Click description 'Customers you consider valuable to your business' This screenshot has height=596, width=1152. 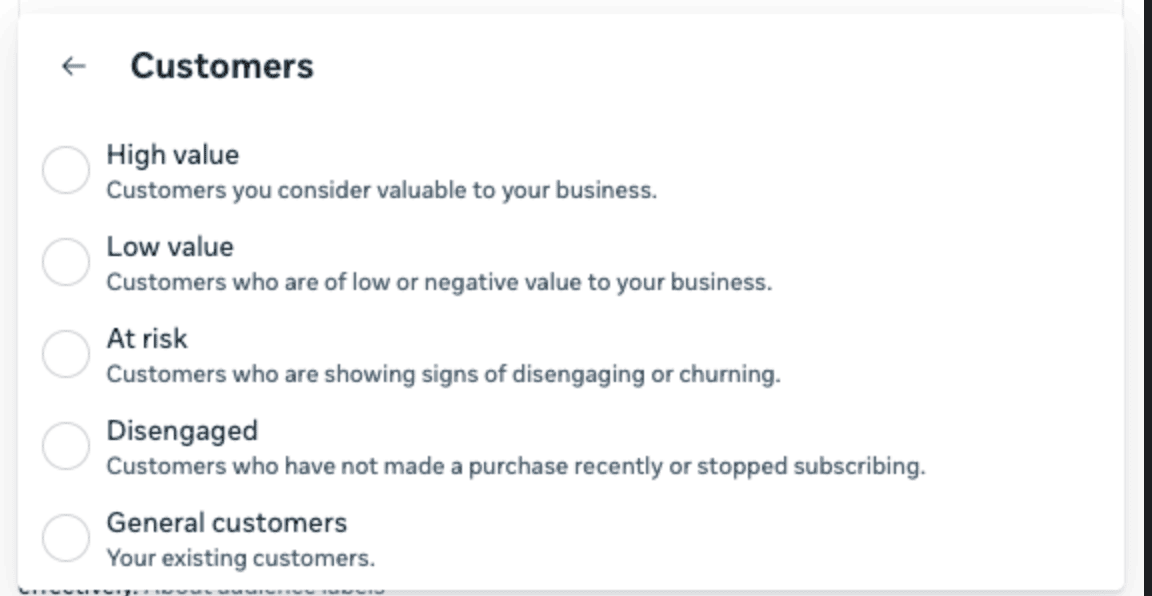381,190
